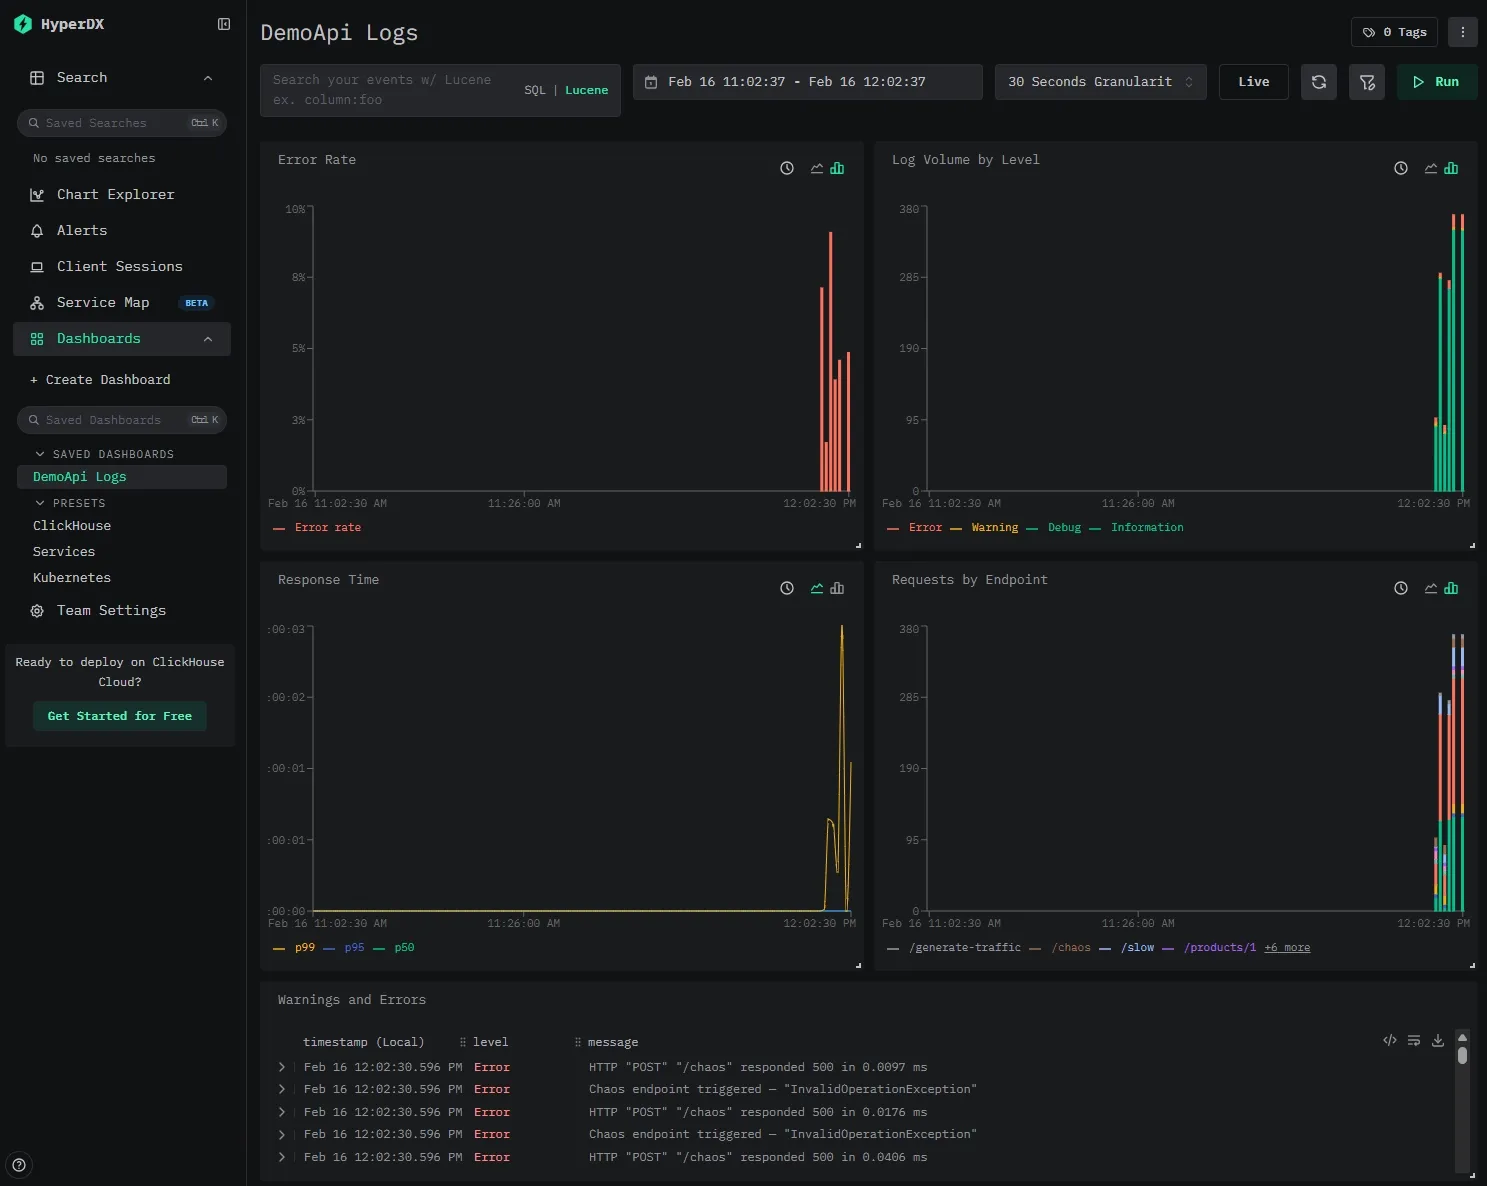Click the +6 more endpoints link
1487x1186 pixels.
pos(1287,948)
